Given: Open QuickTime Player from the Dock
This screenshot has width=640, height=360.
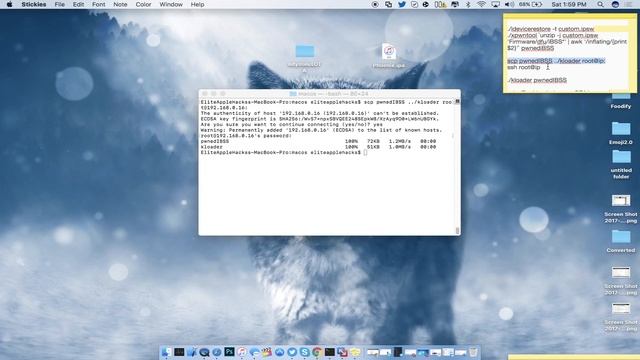Looking at the screenshot, I should [x=204, y=352].
